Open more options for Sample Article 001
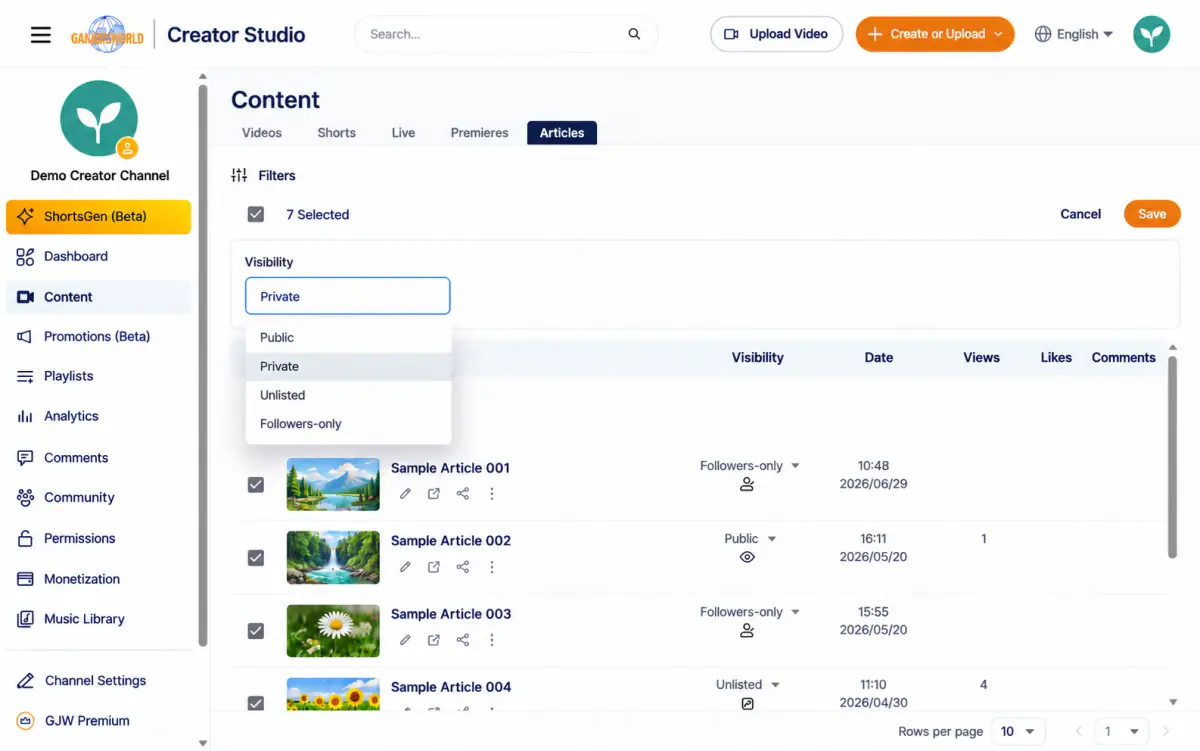1200x751 pixels. click(x=491, y=494)
